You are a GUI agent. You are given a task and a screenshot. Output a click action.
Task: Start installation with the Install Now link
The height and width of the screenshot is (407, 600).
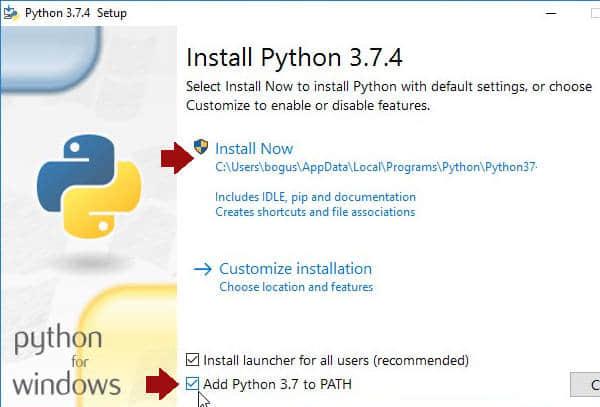254,148
